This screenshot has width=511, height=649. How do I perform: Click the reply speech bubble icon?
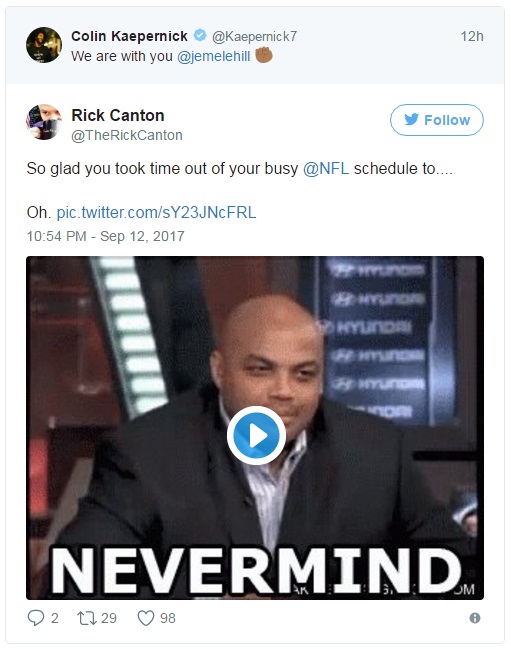pyautogui.click(x=36, y=618)
